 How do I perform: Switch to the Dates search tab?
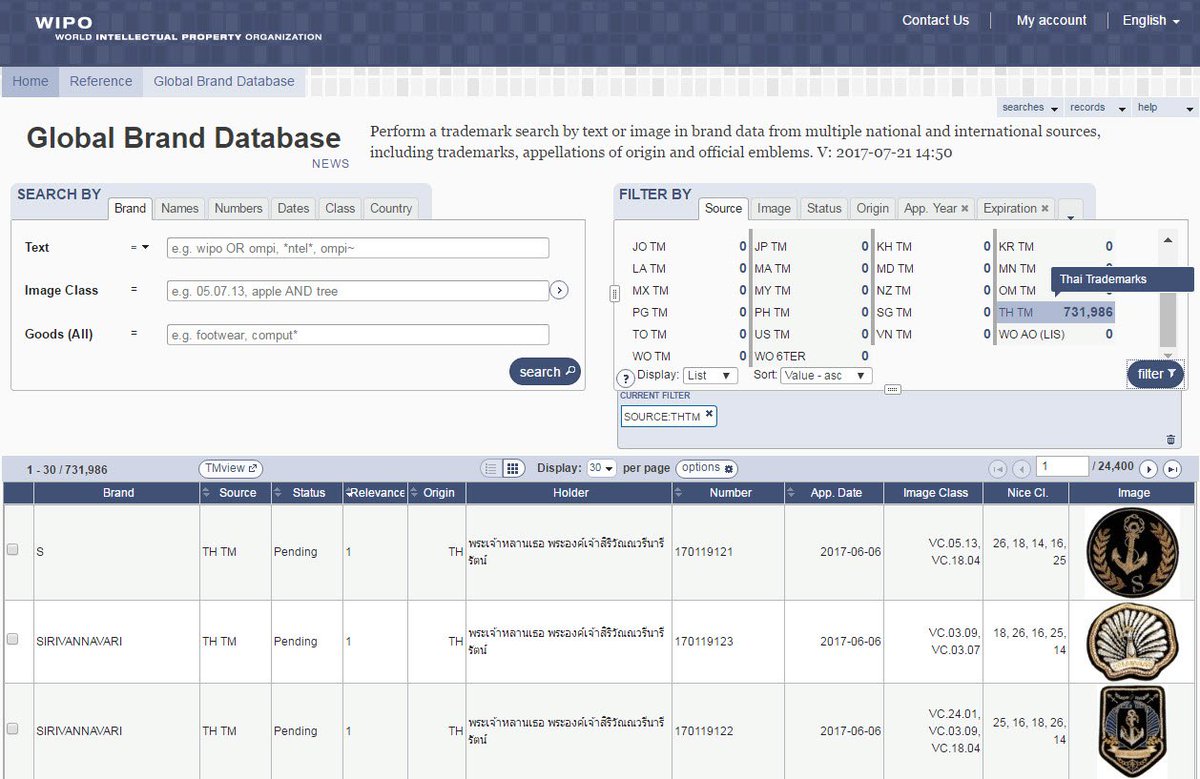coord(293,208)
